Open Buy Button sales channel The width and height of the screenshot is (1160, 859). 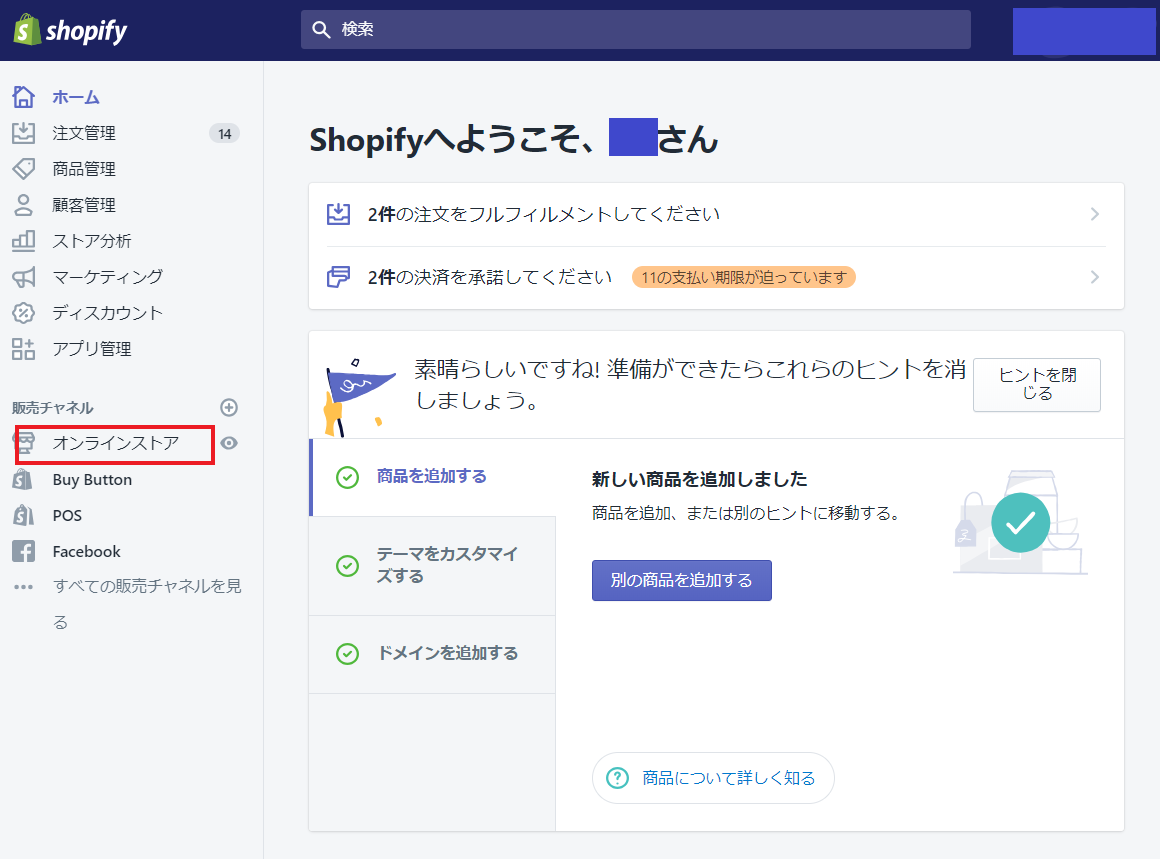click(x=92, y=479)
